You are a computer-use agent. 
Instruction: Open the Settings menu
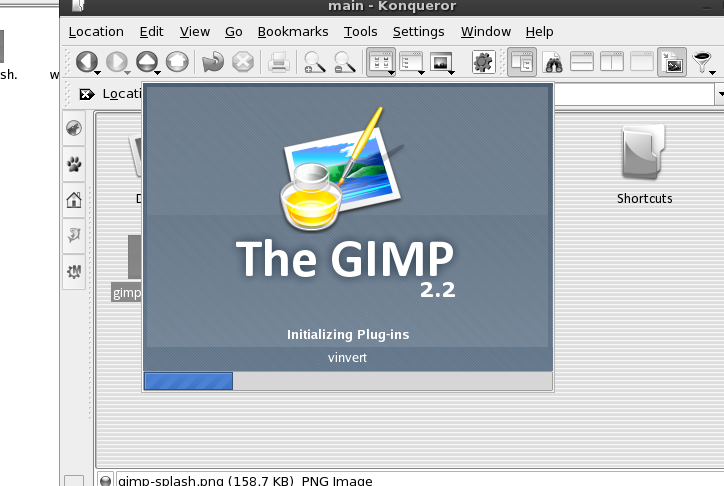tap(418, 31)
